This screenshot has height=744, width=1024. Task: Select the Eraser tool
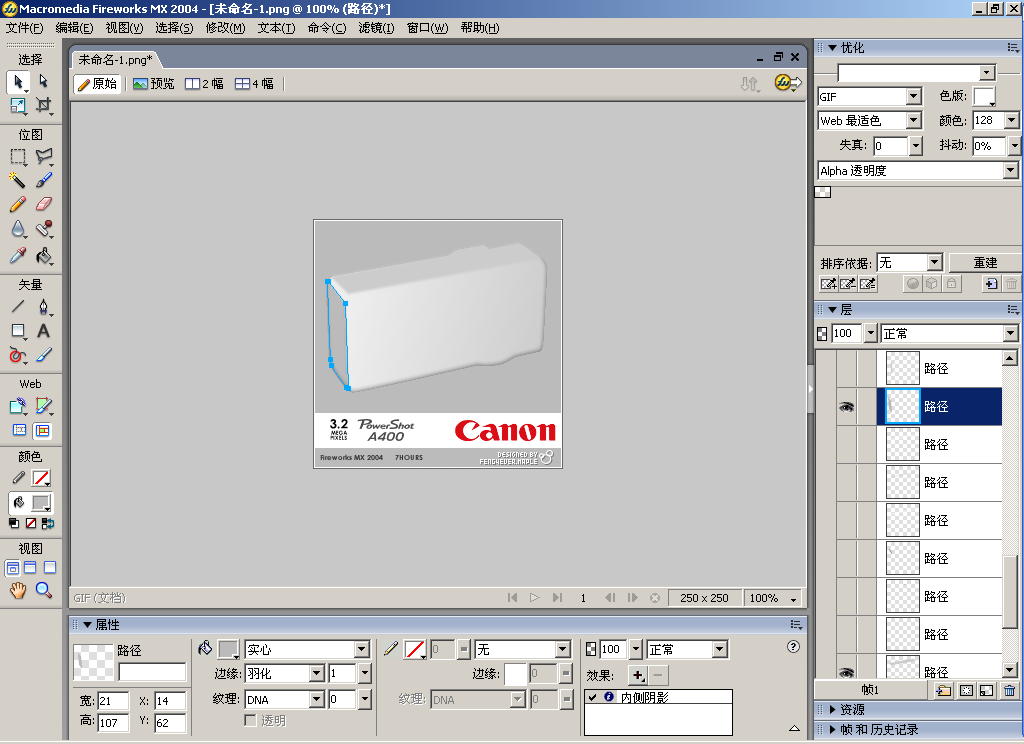43,204
